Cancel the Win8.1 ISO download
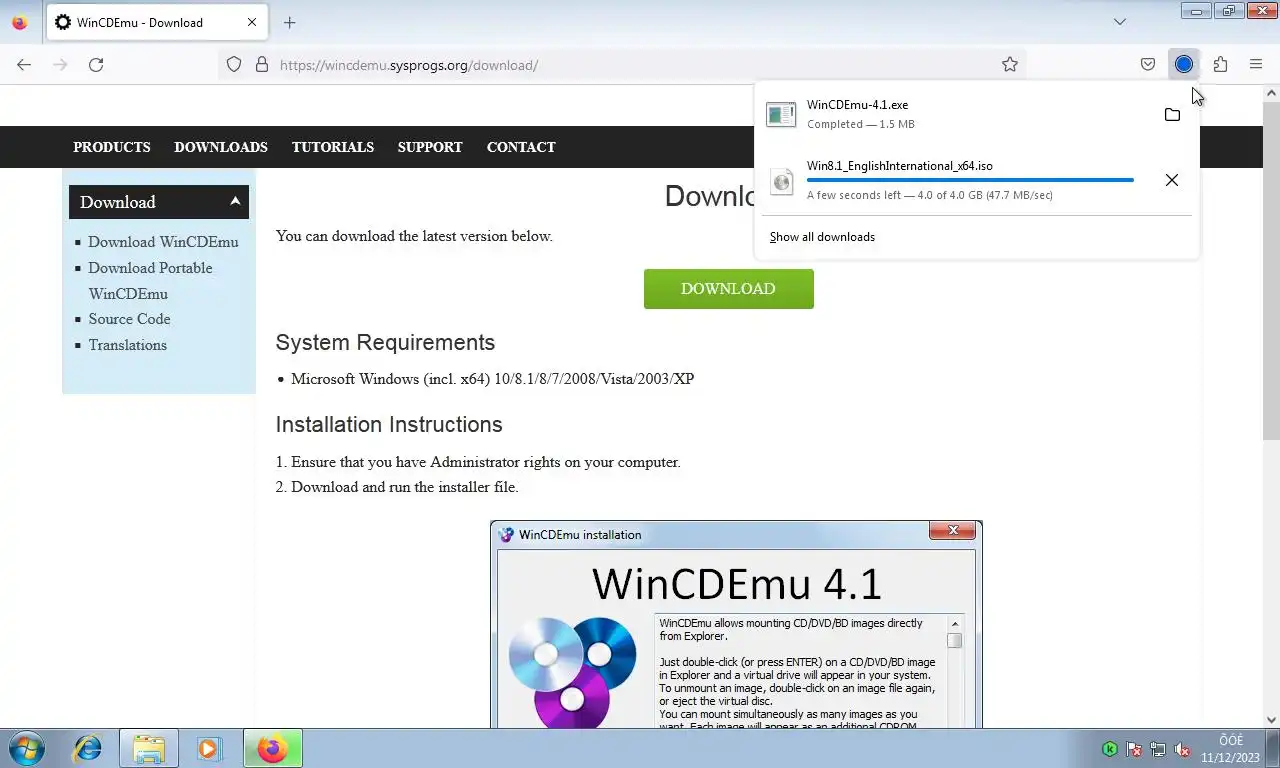Viewport: 1280px width, 768px height. click(1172, 180)
